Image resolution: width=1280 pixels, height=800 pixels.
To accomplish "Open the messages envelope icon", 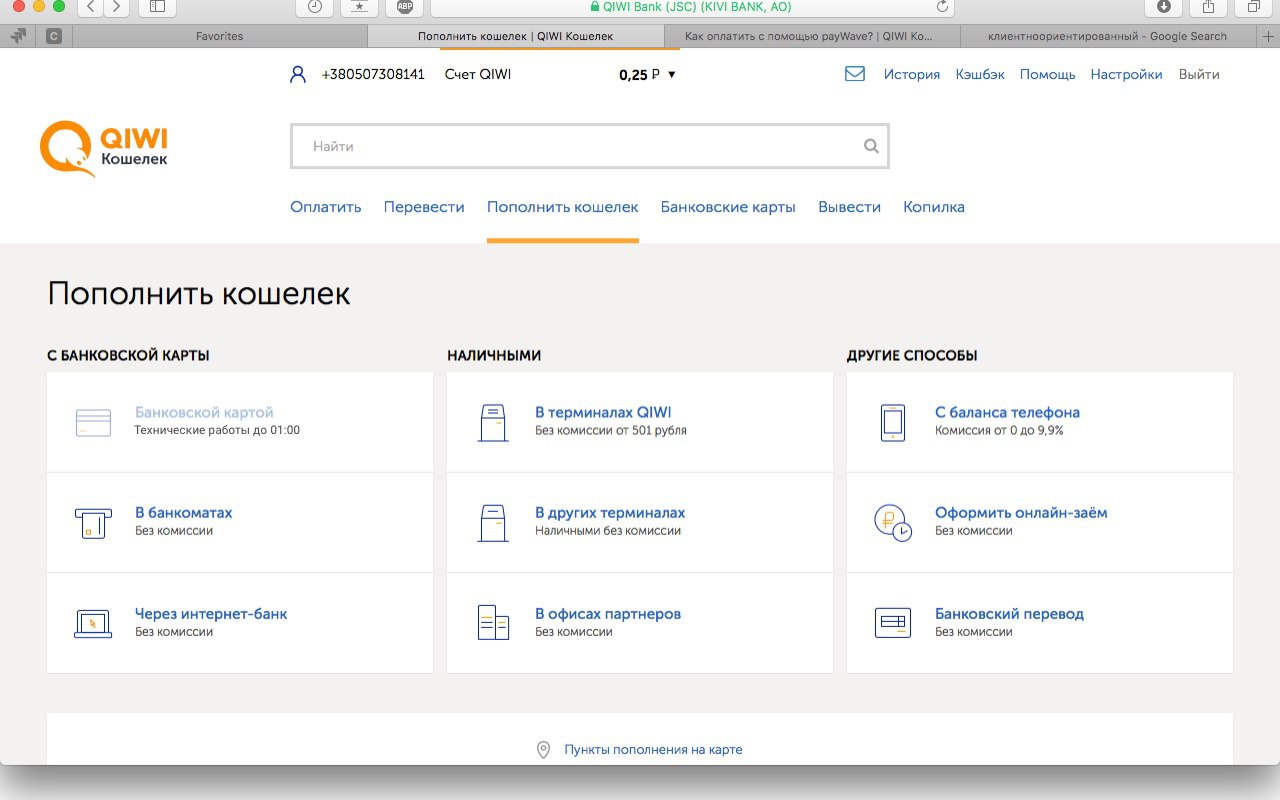I will 855,74.
